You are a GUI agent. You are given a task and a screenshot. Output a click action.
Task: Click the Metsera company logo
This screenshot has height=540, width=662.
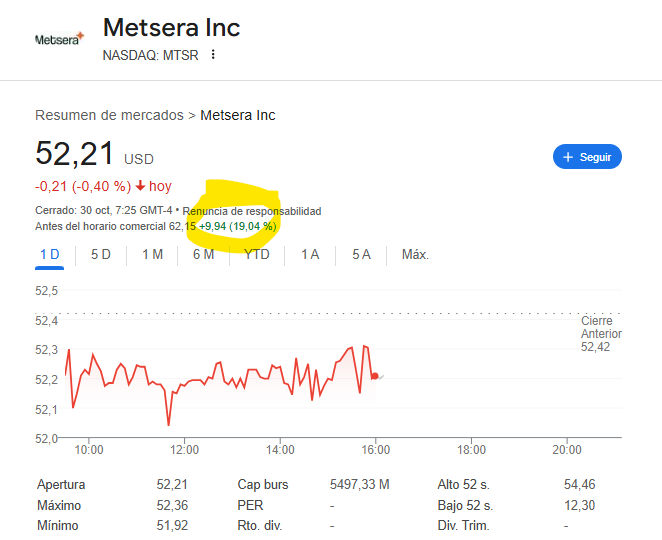(x=59, y=39)
